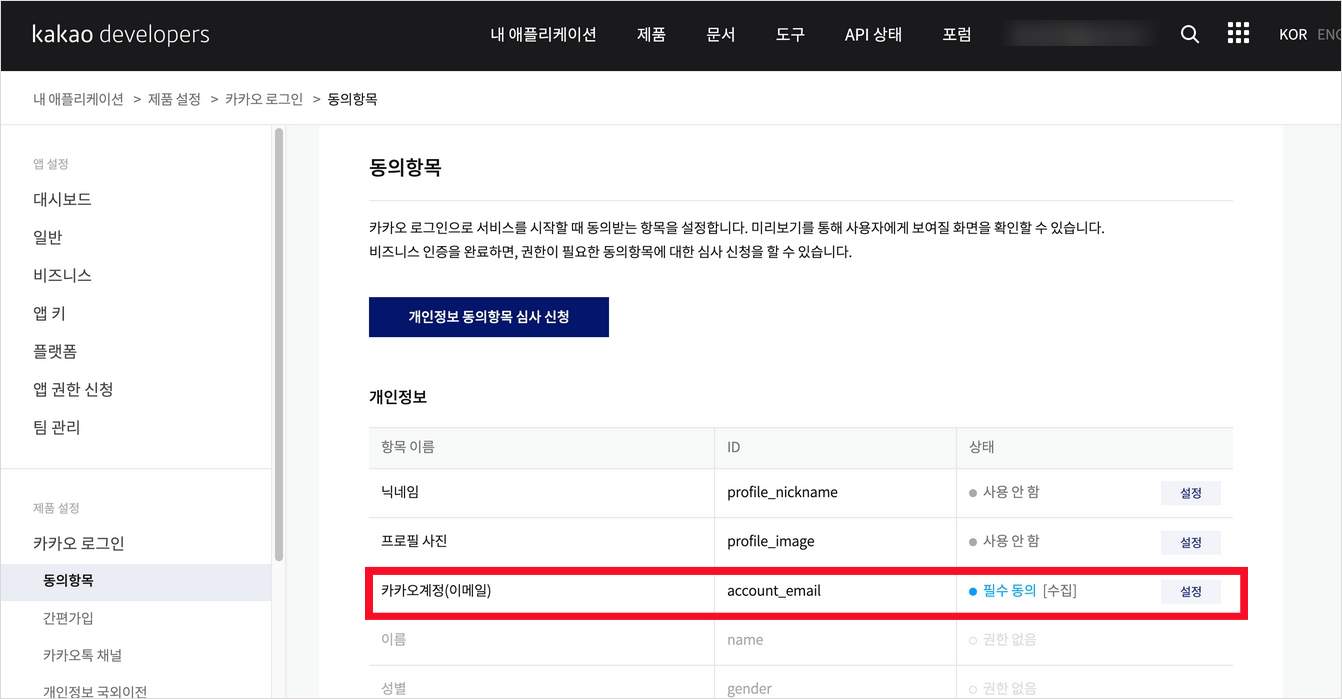This screenshot has height=699, width=1342.
Task: Click the account_email ID cell
Action: click(835, 591)
